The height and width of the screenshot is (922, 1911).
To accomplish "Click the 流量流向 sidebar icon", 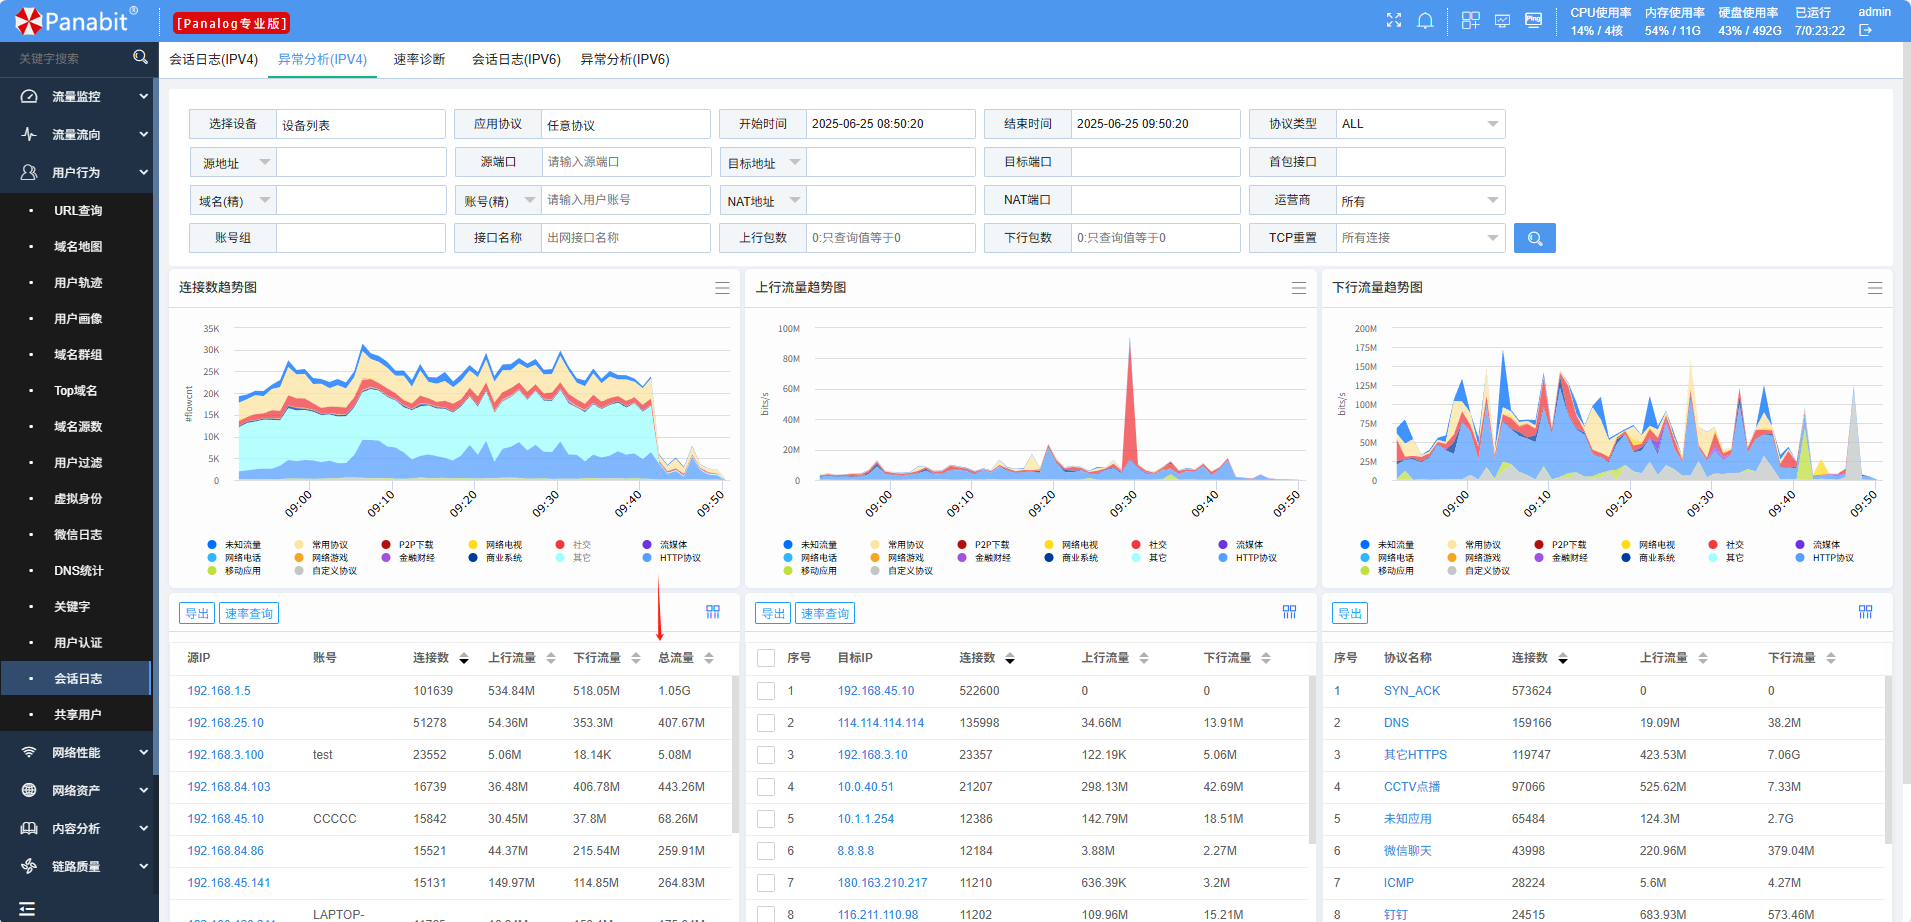I will tap(29, 134).
